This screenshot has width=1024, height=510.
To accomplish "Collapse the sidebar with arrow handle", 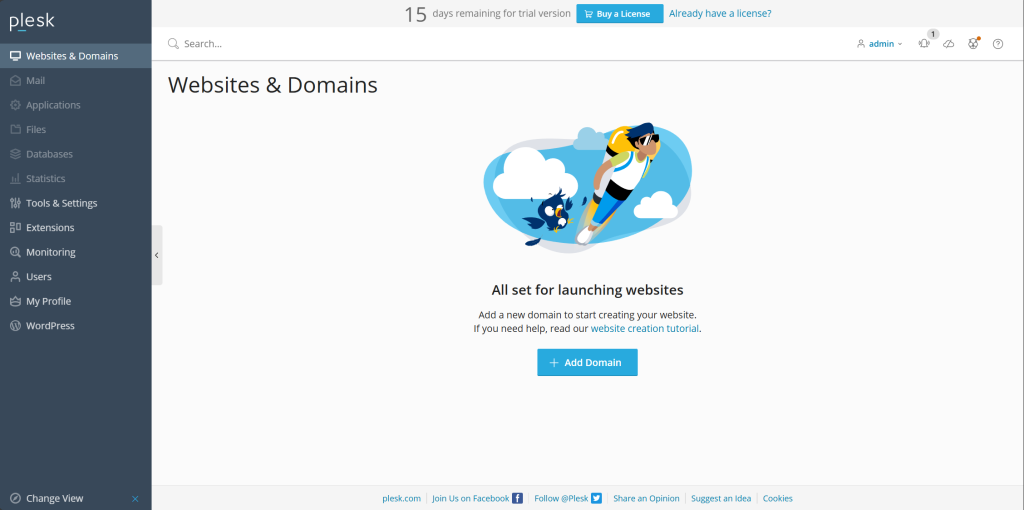I will pos(156,255).
